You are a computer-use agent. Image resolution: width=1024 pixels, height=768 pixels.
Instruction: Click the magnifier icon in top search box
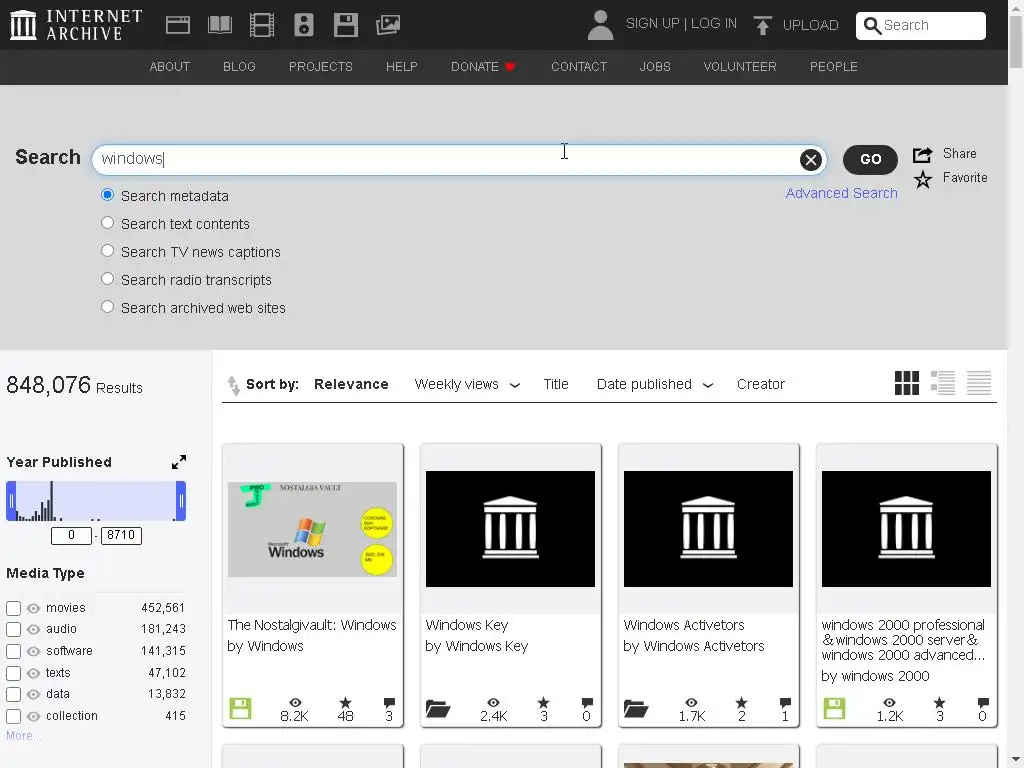(872, 25)
